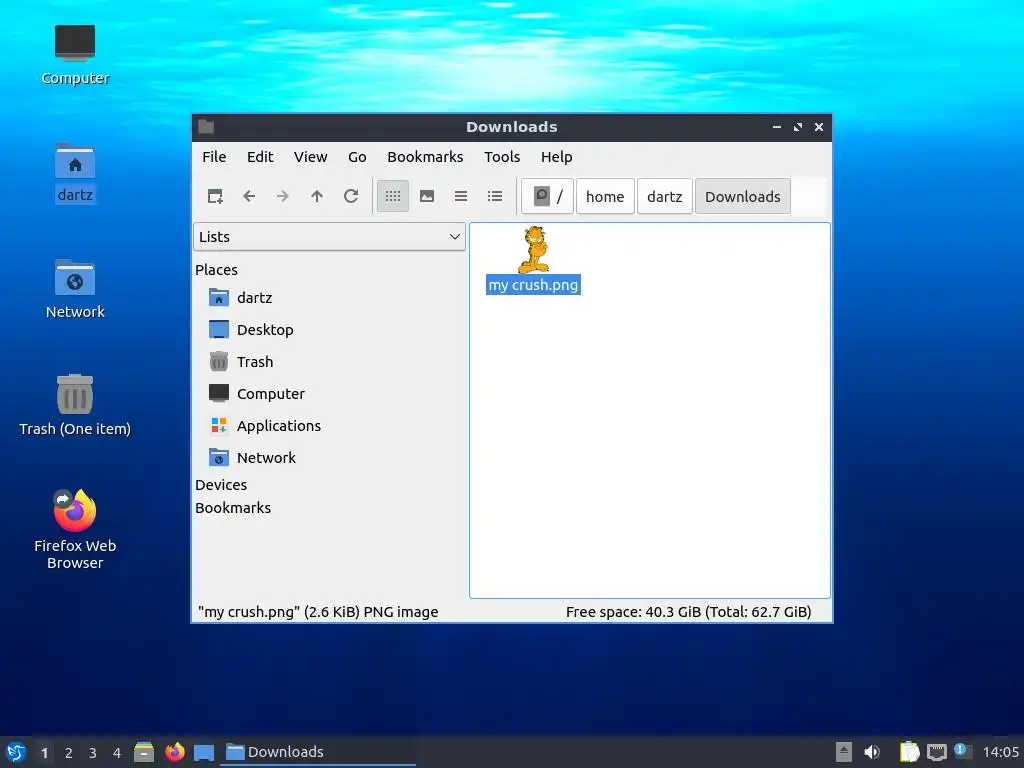Click the root filesystem path button

tap(548, 196)
